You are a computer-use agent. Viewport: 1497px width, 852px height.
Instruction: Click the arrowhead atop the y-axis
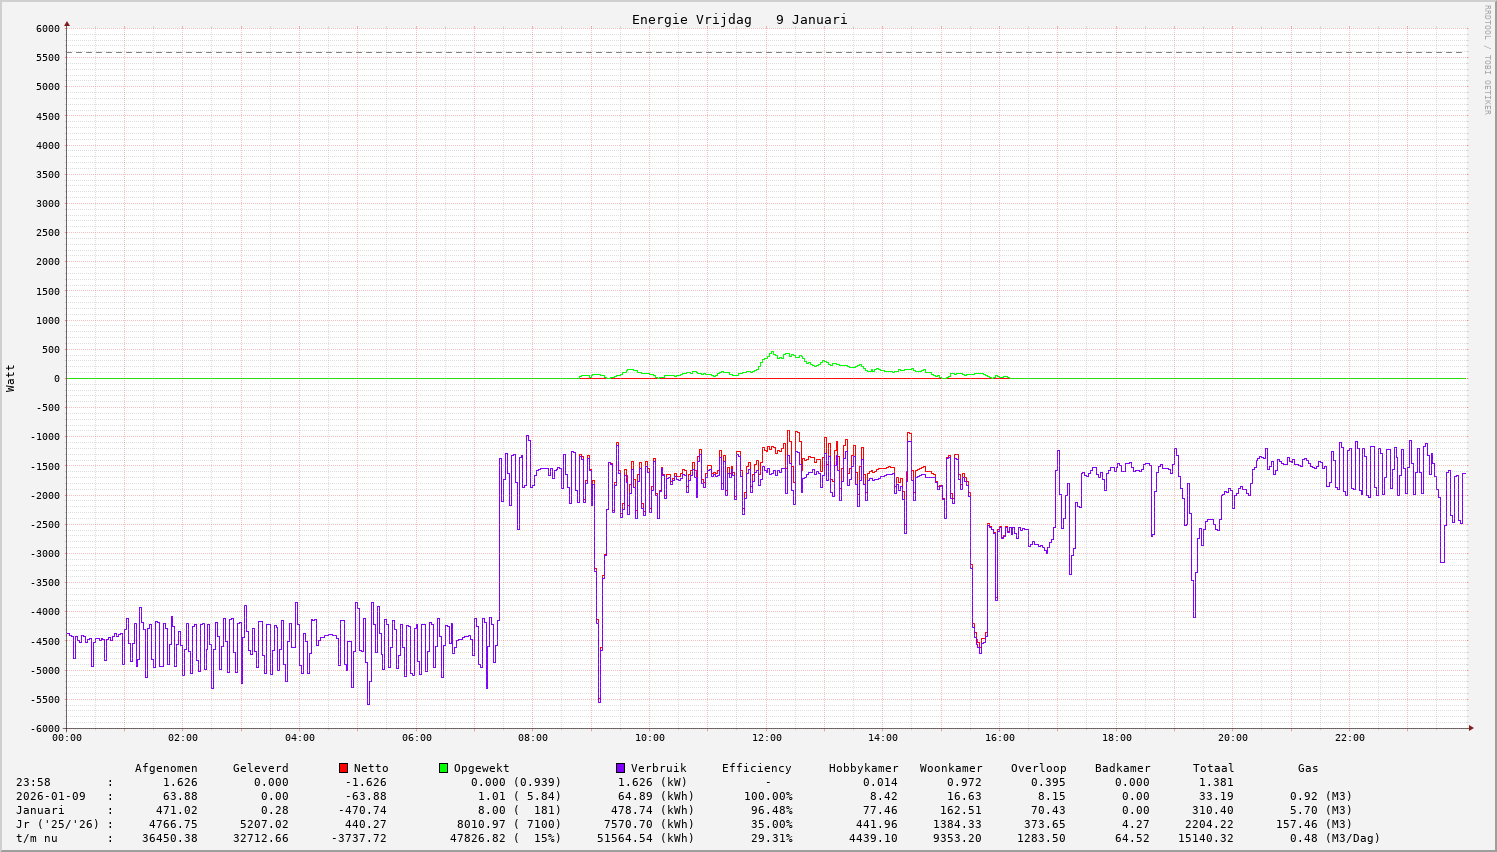pos(67,22)
